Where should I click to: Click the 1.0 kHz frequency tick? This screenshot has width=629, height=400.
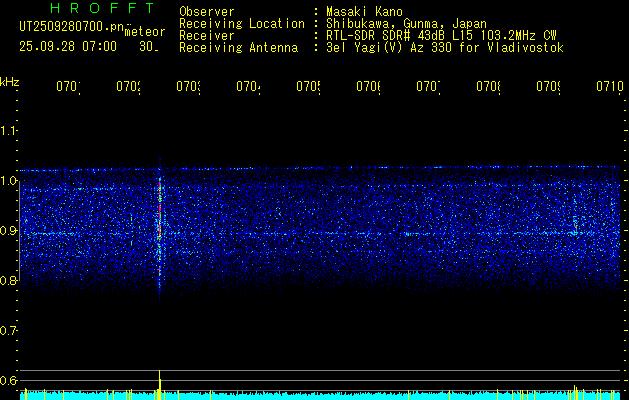[x=9, y=181]
